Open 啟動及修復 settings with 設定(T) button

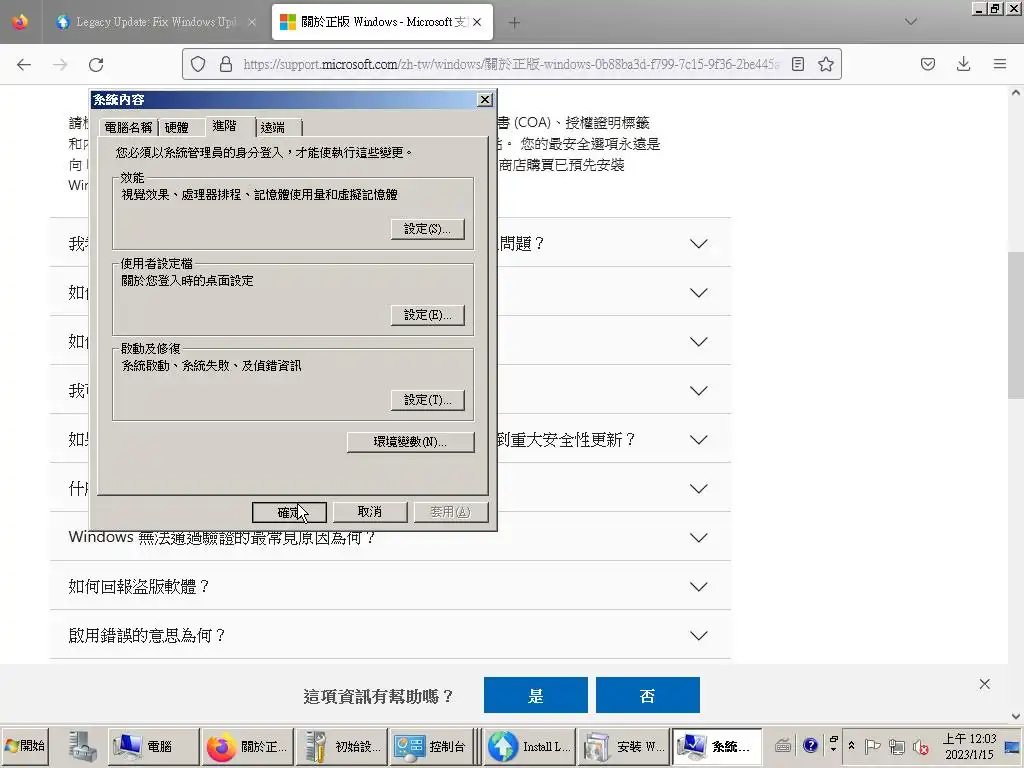tap(428, 400)
